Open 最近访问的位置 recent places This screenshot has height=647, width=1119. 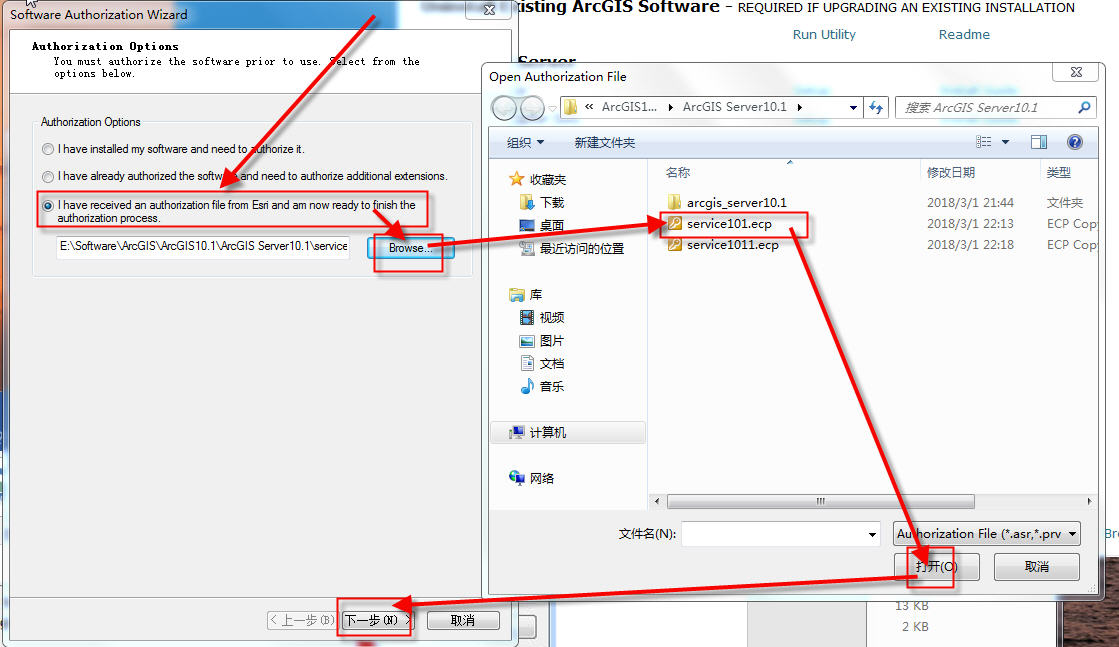coord(572,248)
